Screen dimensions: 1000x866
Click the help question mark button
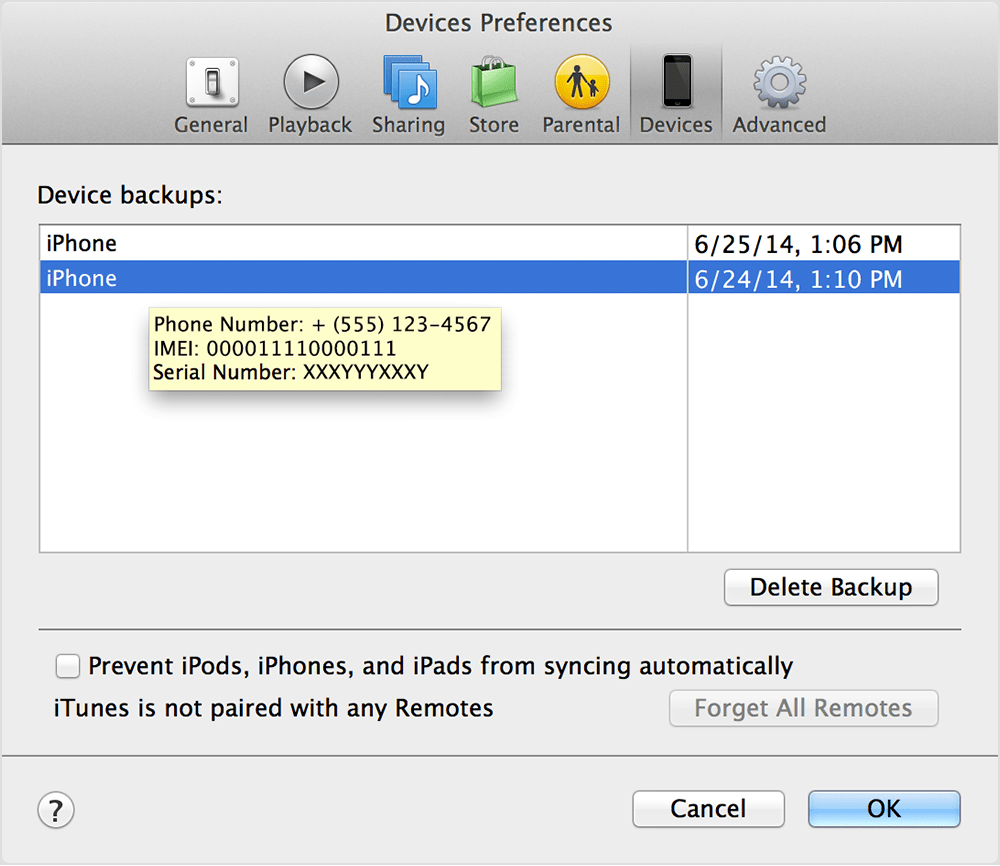click(56, 811)
